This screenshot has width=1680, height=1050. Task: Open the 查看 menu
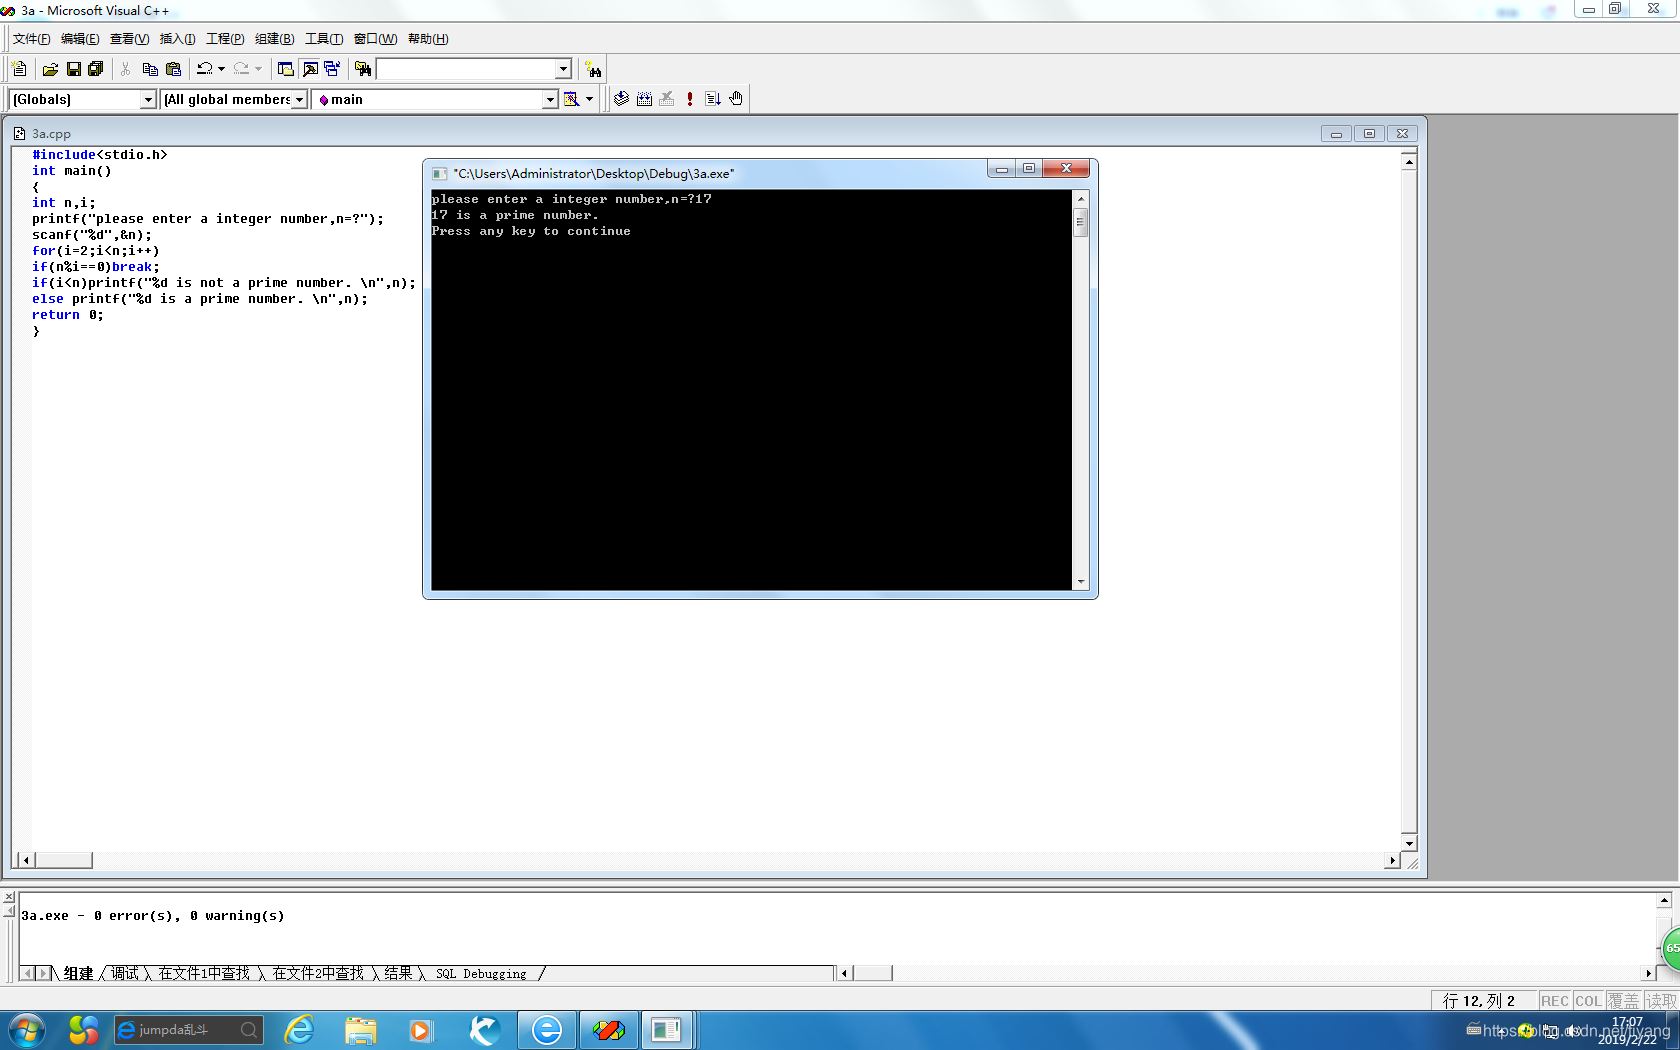pos(129,39)
